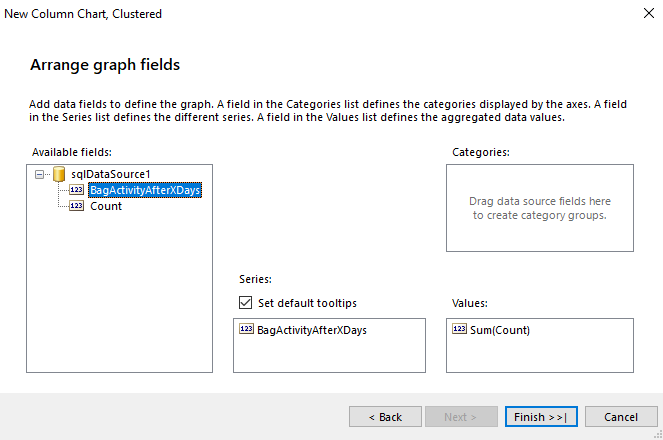
Task: Click empty space in Available fields panel
Action: point(120,300)
